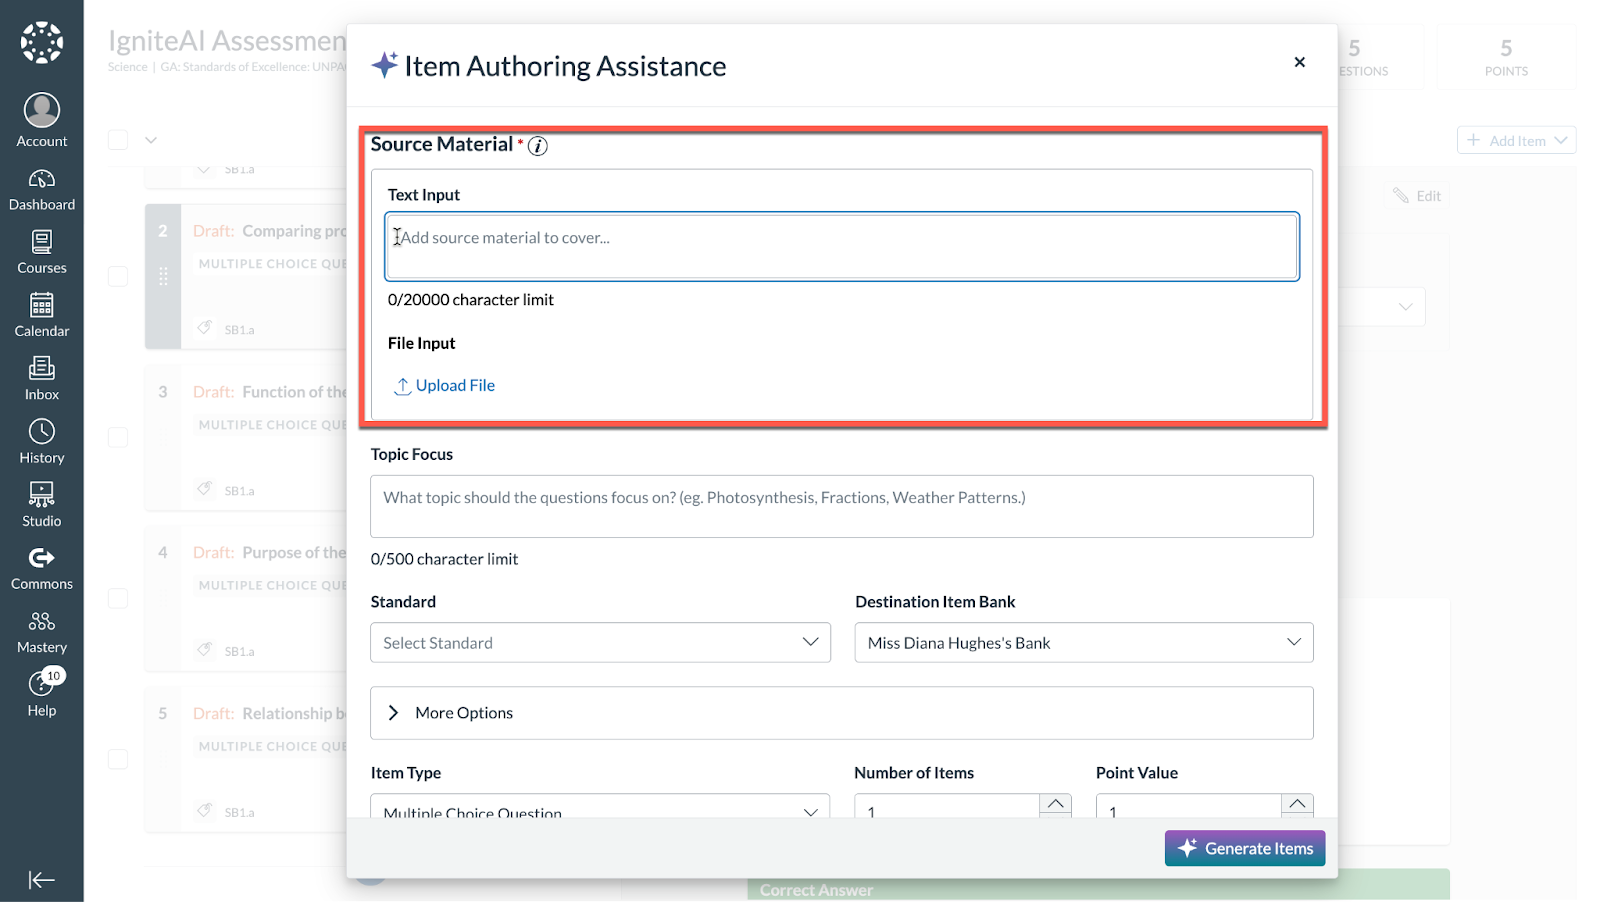Screen dimensions: 1600x902
Task: Focus the source material text input
Action: click(842, 246)
